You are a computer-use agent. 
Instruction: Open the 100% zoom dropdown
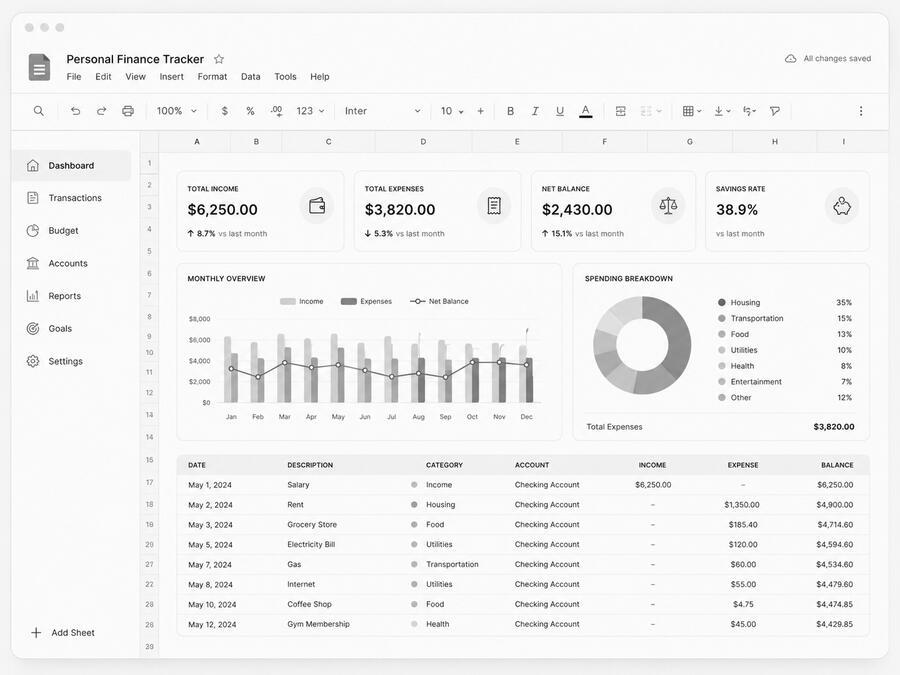click(176, 111)
